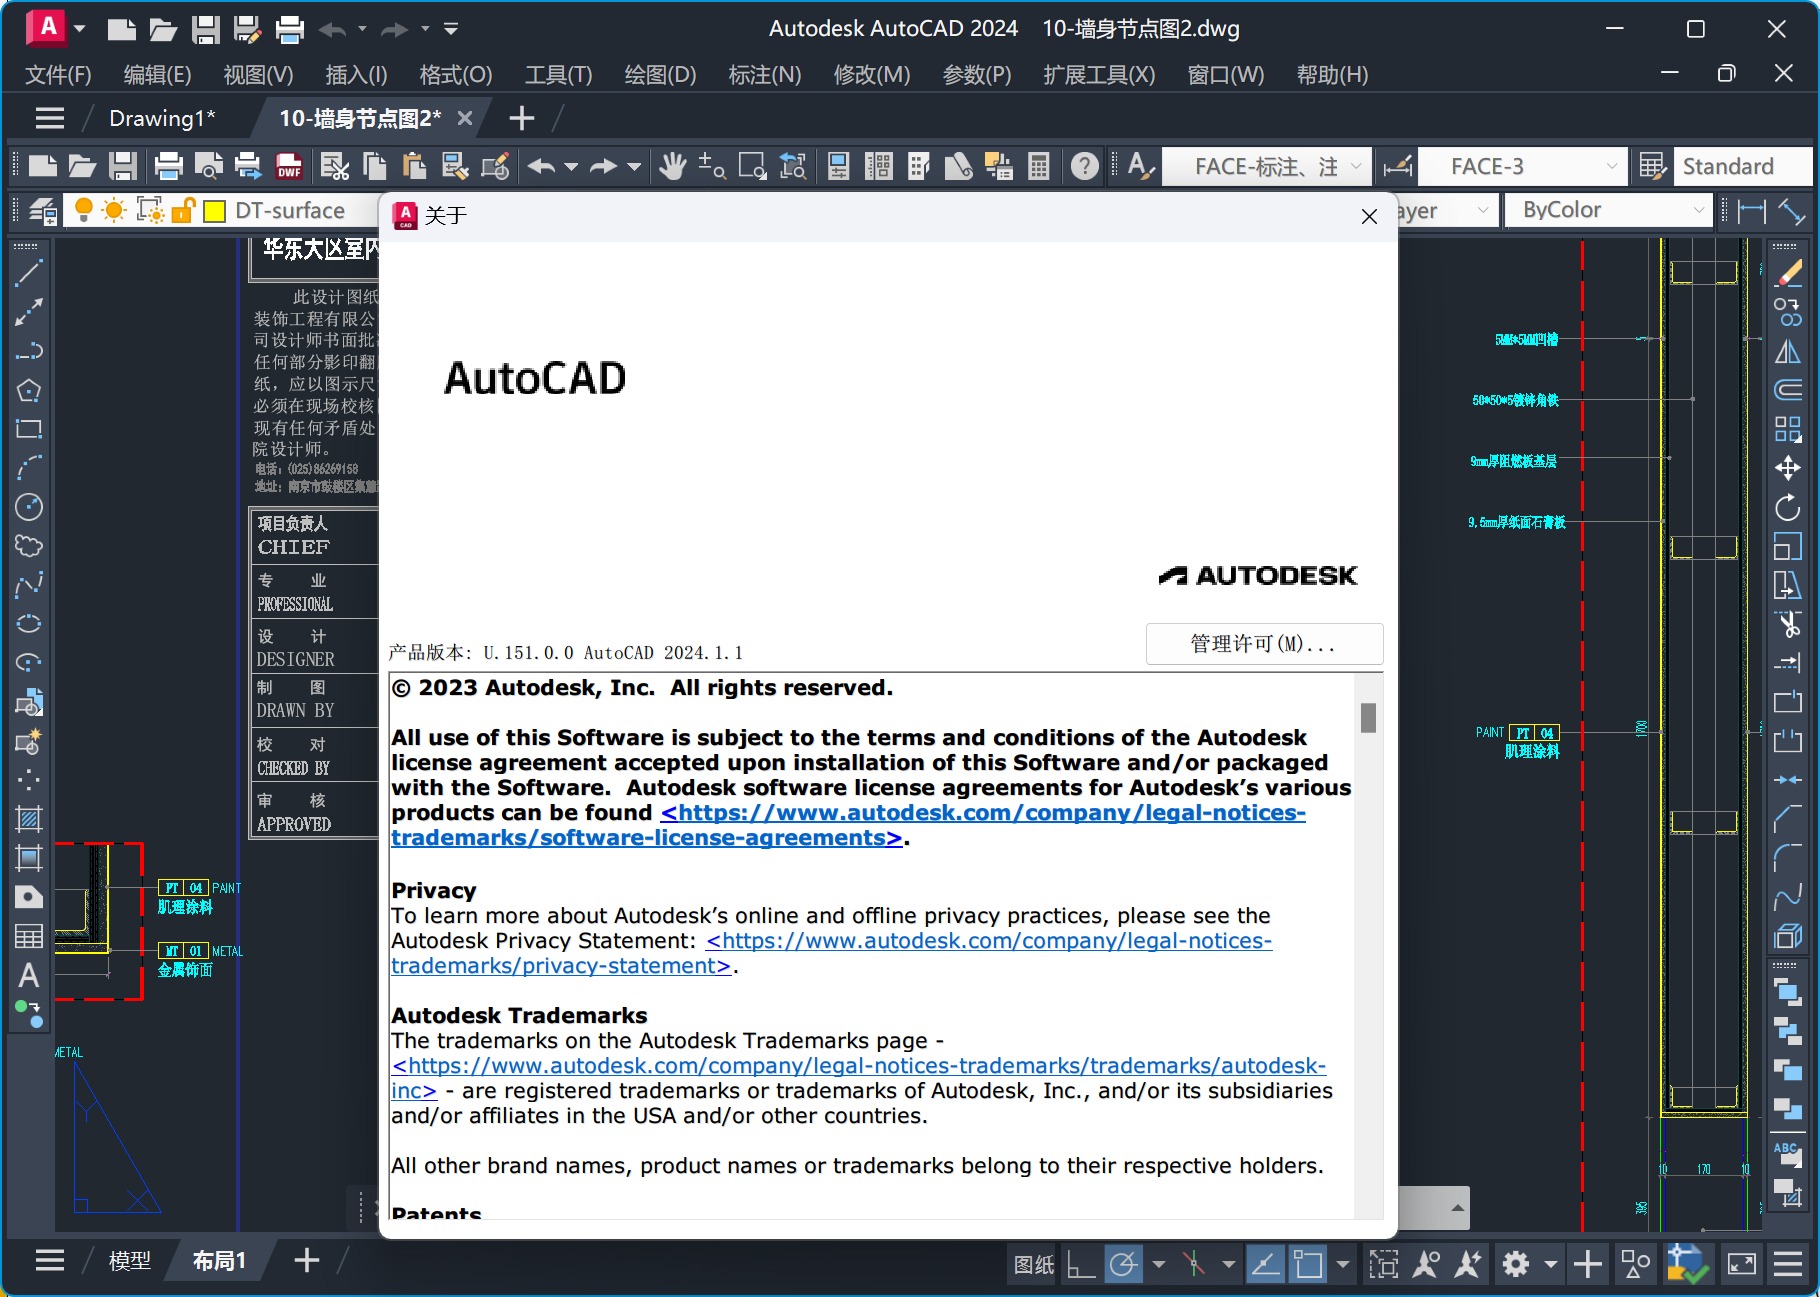This screenshot has width=1820, height=1297.
Task: Open the 文件(F) menu
Action: tap(58, 75)
